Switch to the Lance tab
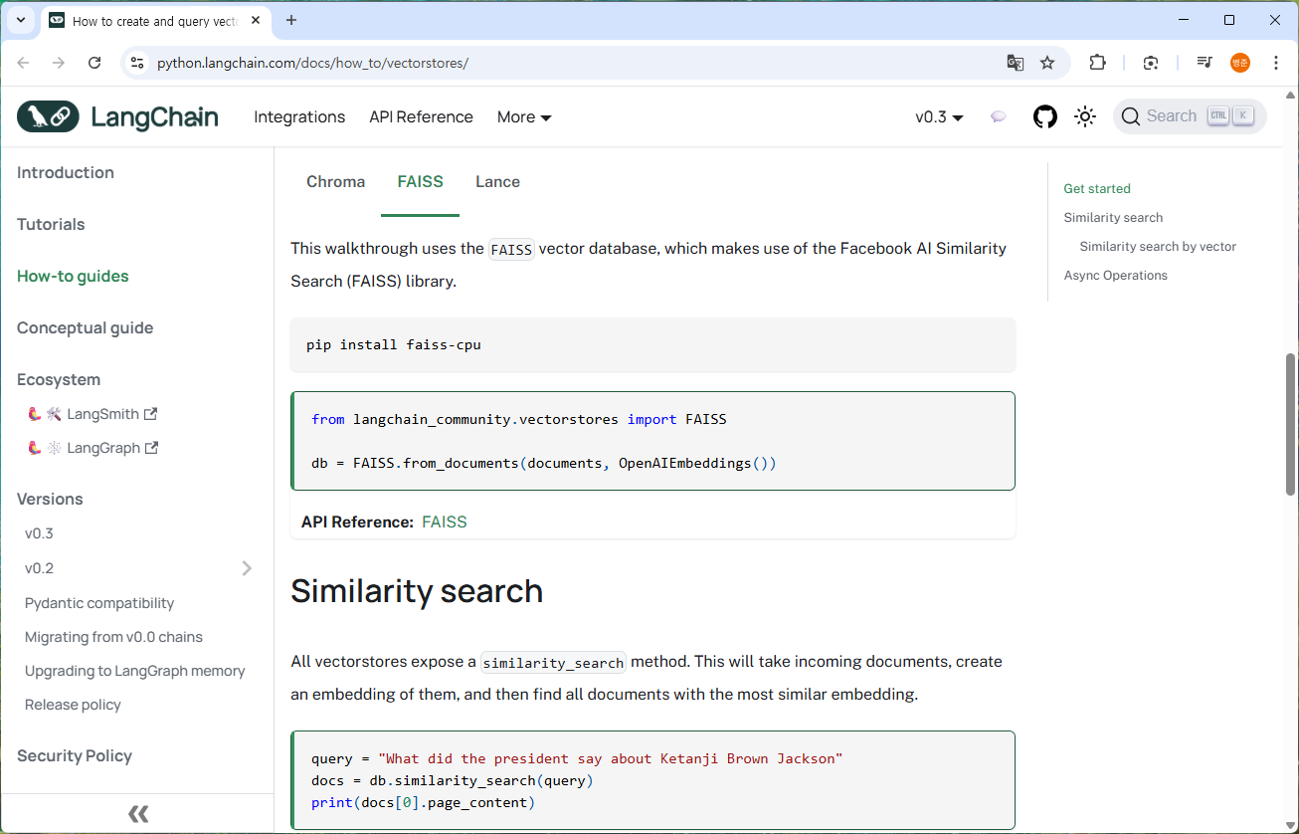Viewport: 1299px width, 834px height. click(497, 182)
